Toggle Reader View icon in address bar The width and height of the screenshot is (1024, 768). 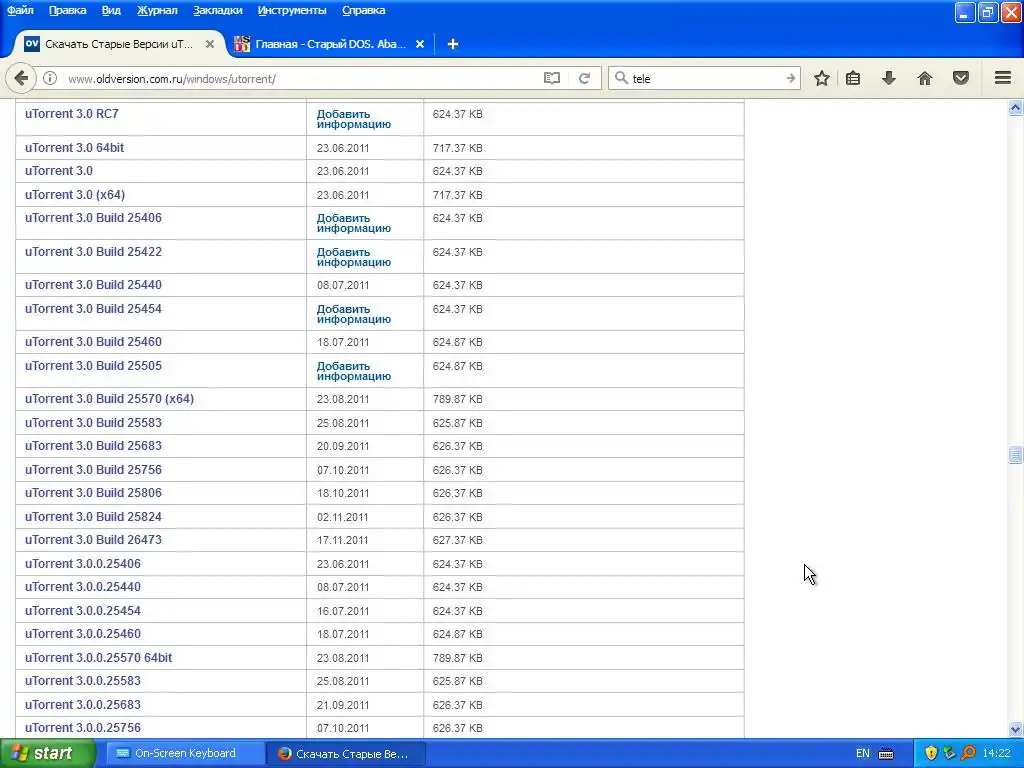[552, 78]
